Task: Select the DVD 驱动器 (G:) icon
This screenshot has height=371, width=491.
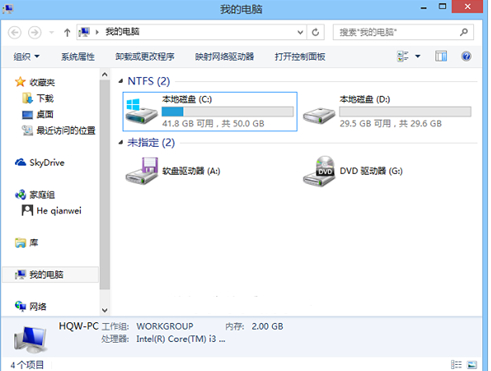Action: (x=319, y=171)
